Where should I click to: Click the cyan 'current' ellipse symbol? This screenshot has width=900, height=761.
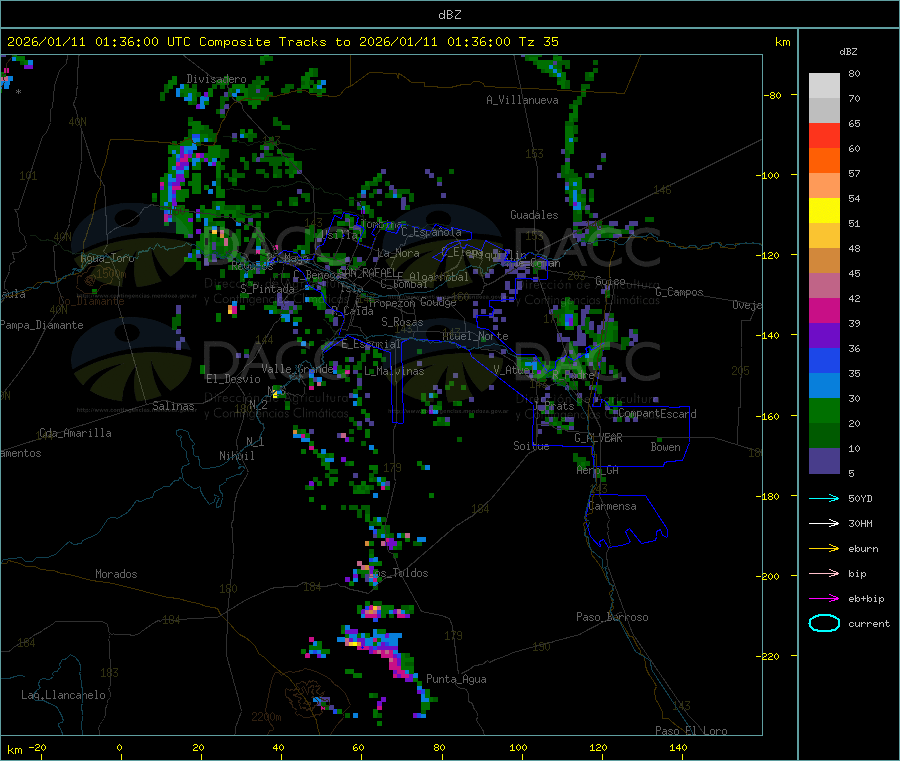pos(824,623)
